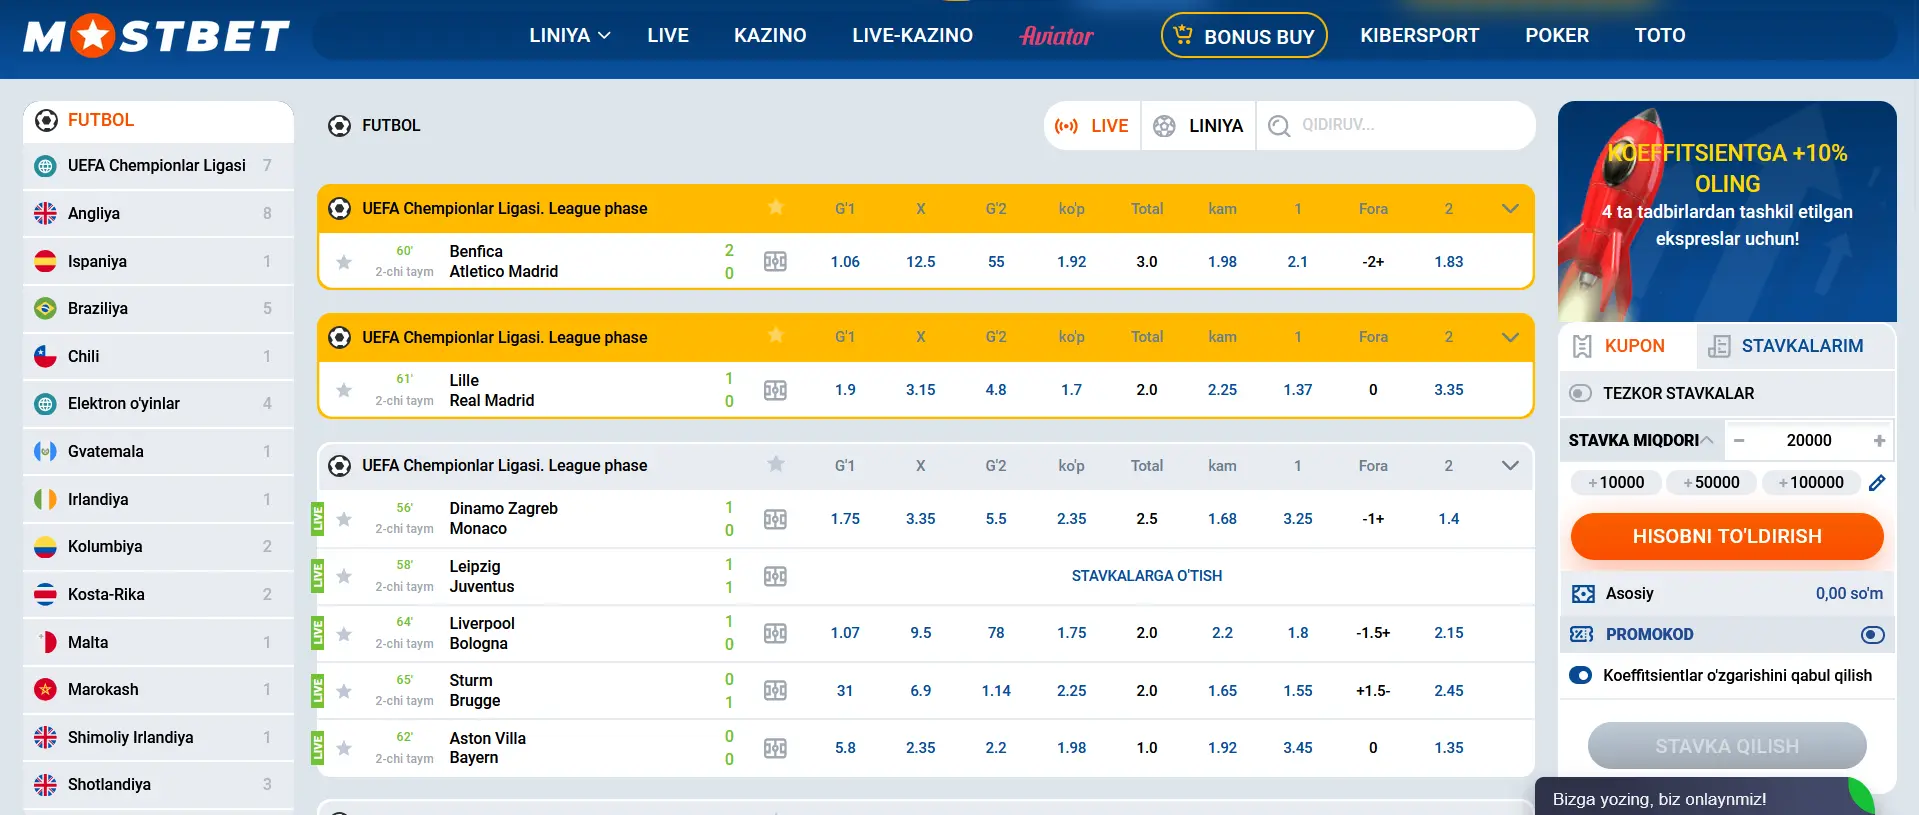1919x815 pixels.
Task: Toggle the Promokod switch
Action: click(x=1873, y=635)
